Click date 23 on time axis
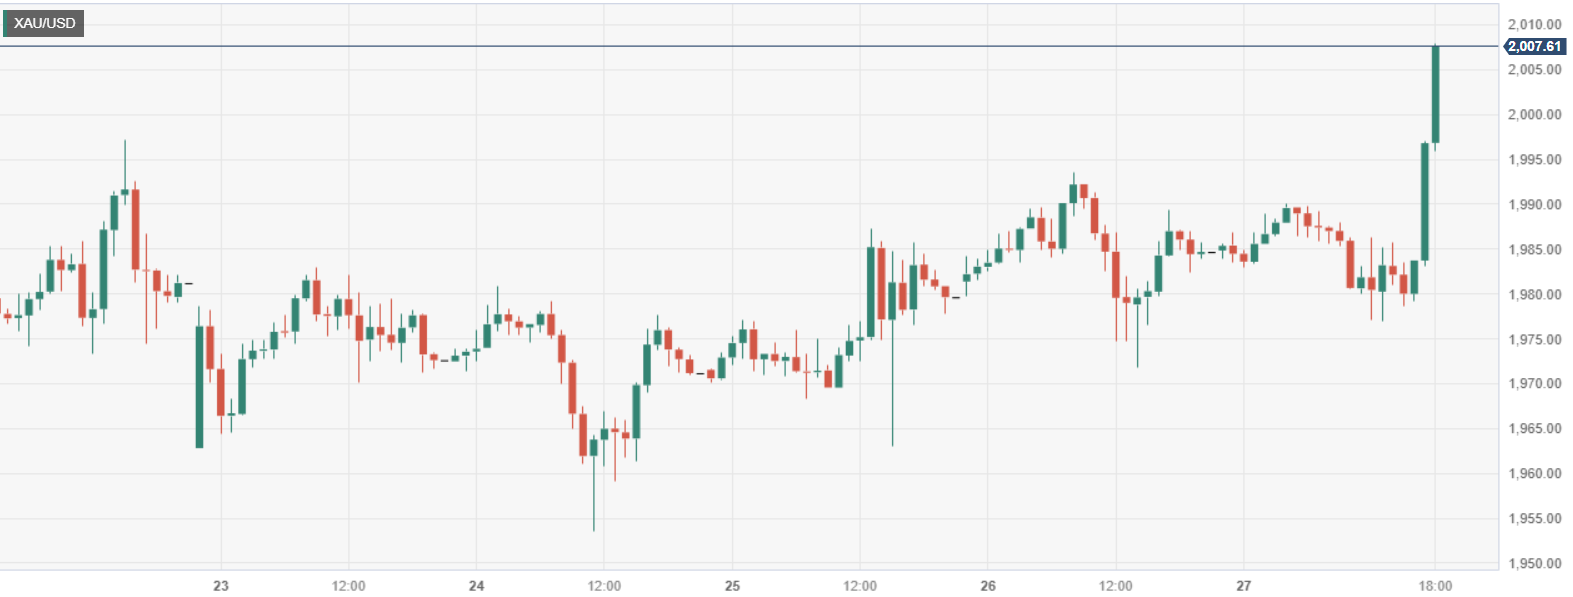 [x=221, y=585]
